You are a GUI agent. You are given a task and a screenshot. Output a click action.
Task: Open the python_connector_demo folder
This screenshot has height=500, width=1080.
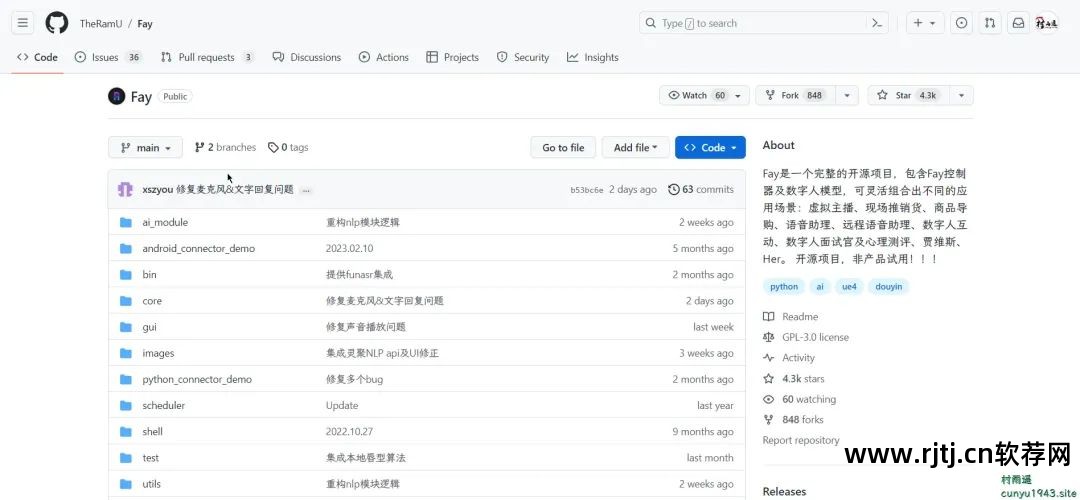point(197,379)
